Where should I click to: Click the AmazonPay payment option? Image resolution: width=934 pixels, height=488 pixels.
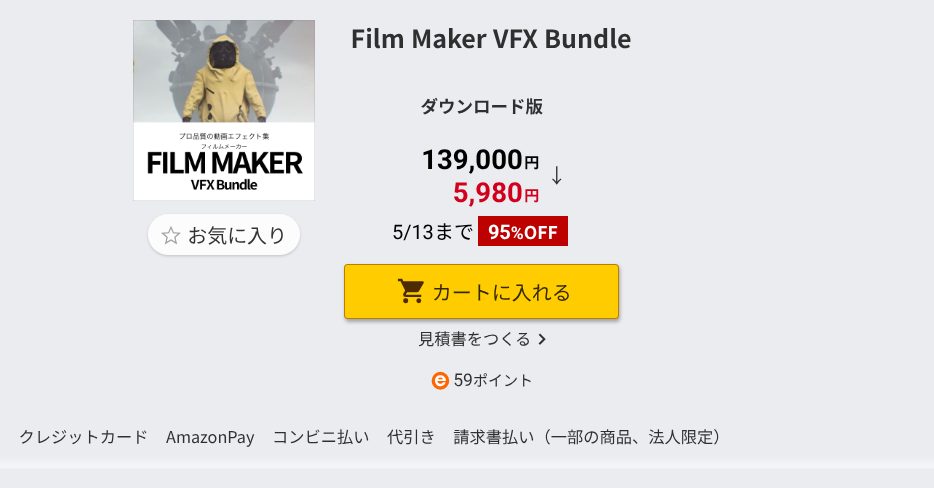(x=210, y=437)
